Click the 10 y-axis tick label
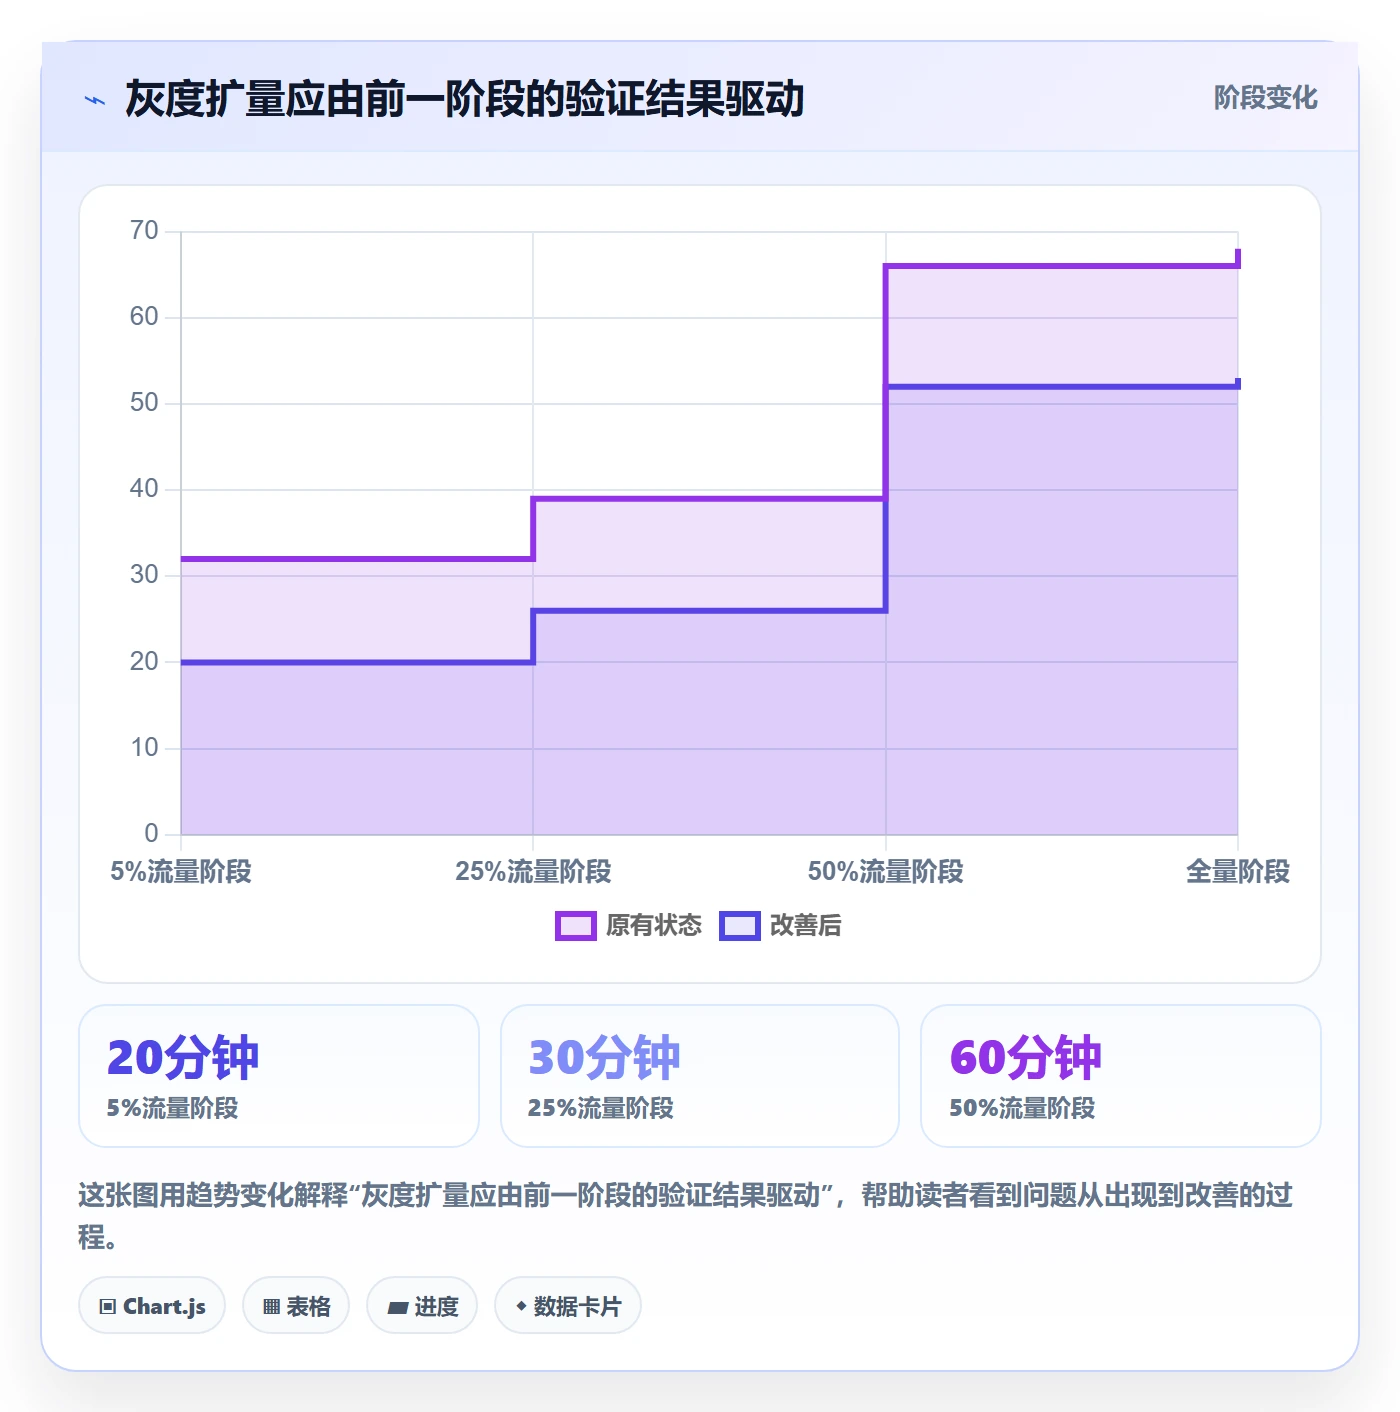Screen dimensions: 1400x1412 pos(144,748)
